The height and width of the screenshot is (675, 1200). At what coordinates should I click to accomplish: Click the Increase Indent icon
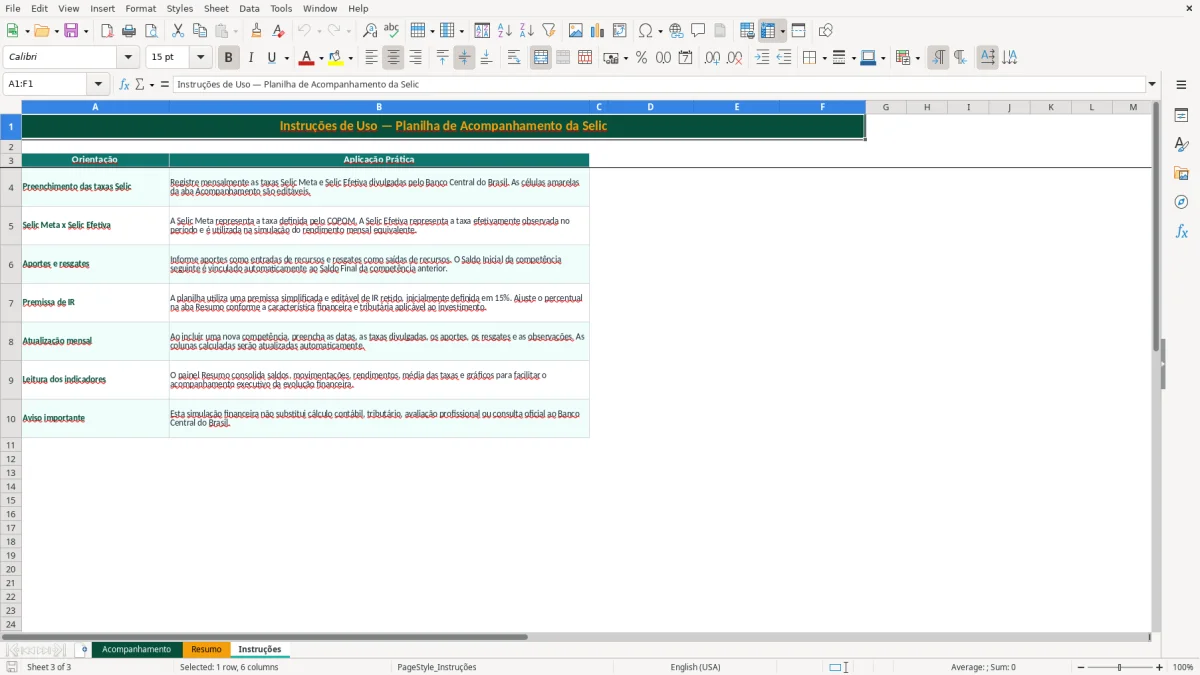click(762, 58)
